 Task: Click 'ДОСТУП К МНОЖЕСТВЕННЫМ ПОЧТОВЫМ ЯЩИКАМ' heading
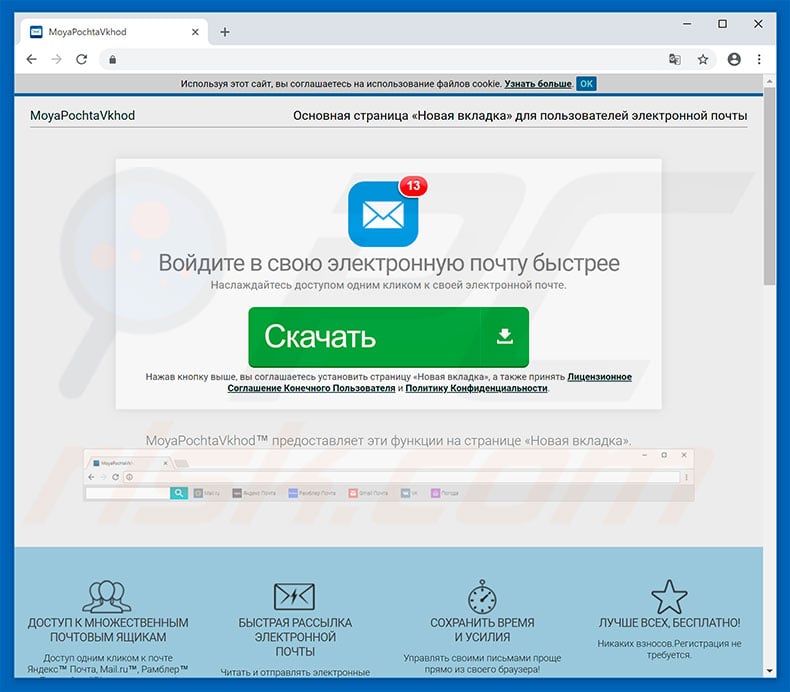(x=108, y=630)
